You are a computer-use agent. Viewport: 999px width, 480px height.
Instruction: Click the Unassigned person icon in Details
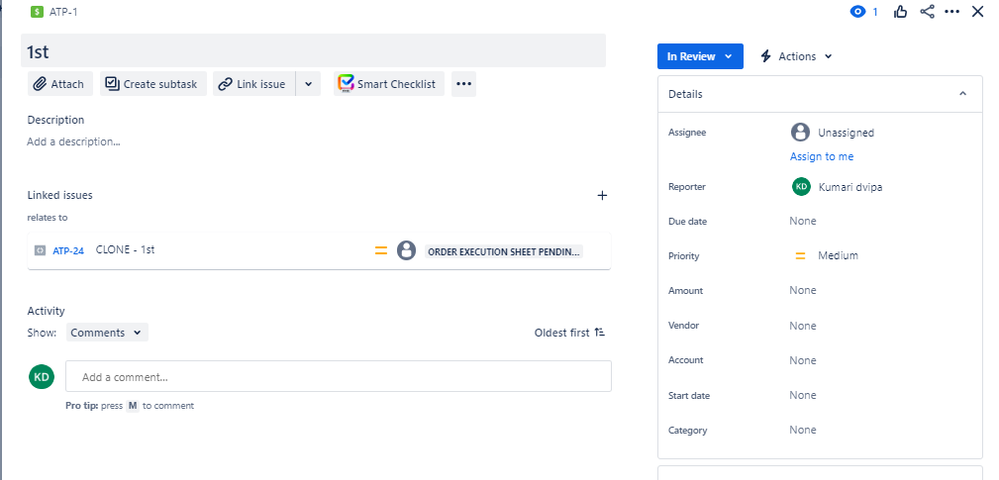tap(800, 132)
